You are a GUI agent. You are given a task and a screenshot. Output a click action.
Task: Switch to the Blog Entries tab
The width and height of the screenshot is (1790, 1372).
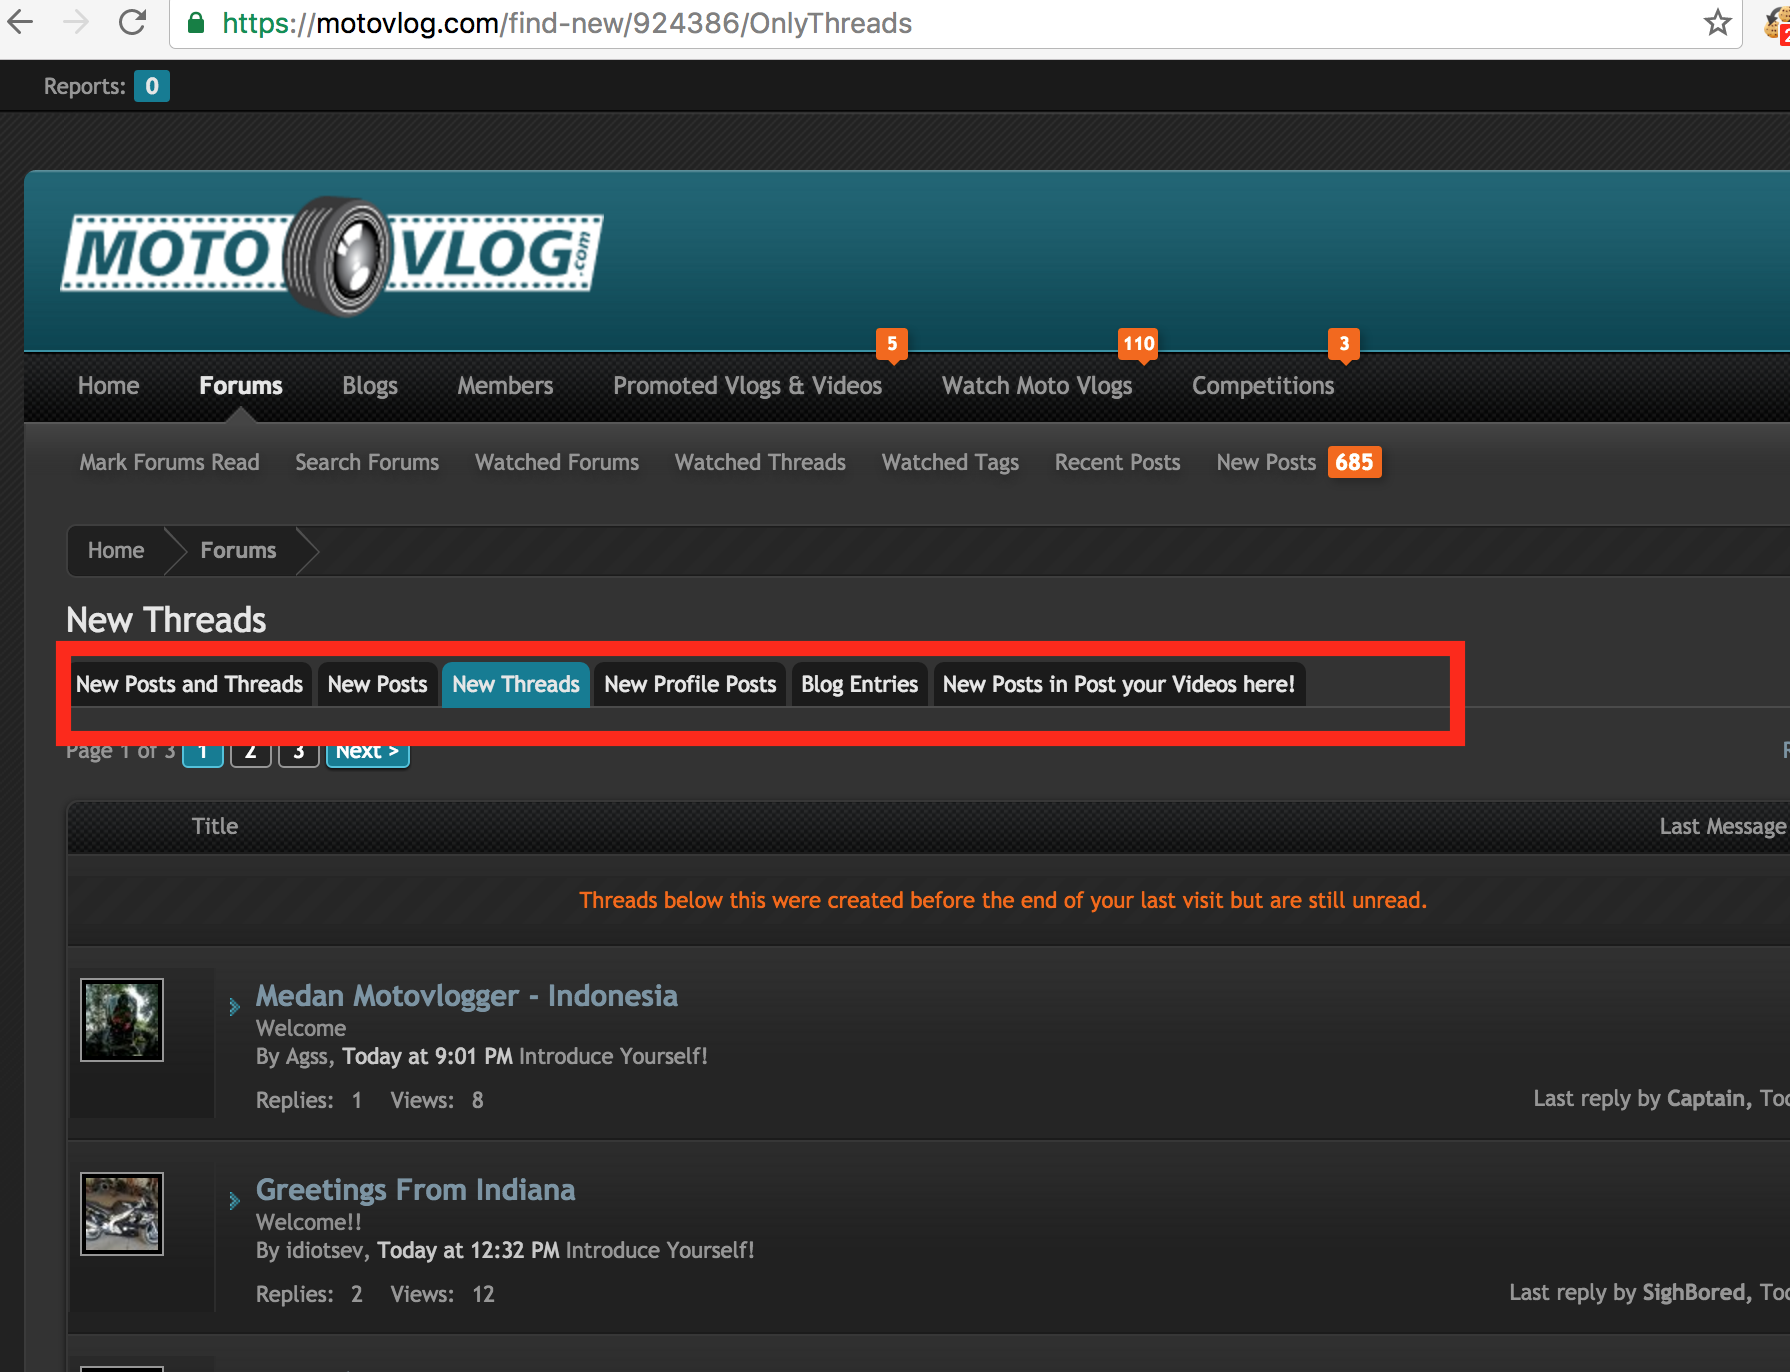coord(860,684)
